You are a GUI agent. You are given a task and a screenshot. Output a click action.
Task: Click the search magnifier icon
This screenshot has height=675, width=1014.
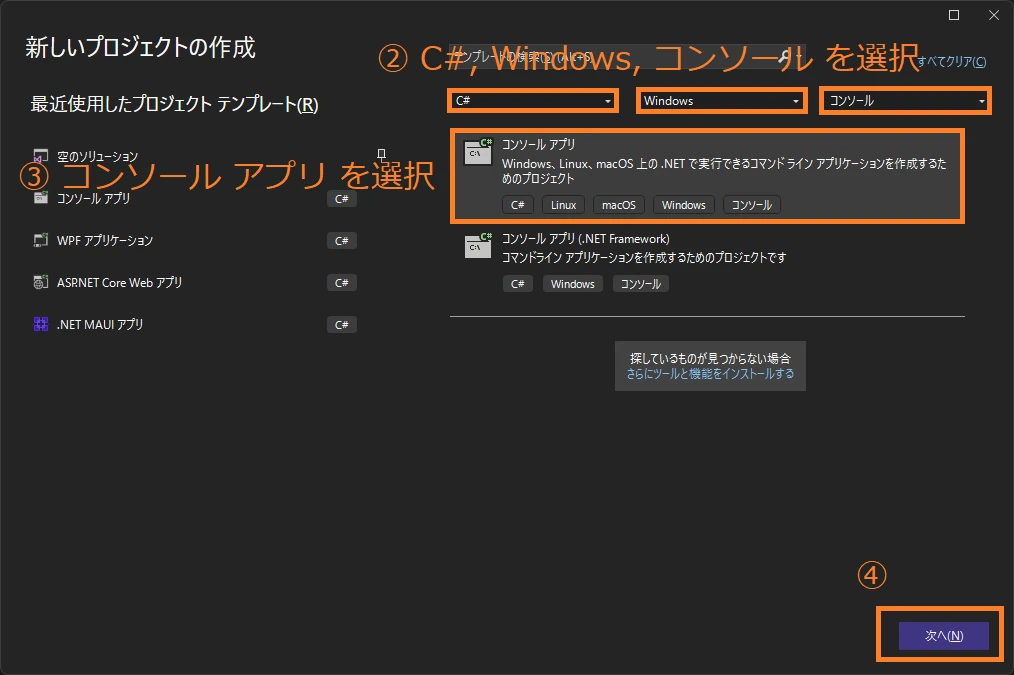(784, 57)
